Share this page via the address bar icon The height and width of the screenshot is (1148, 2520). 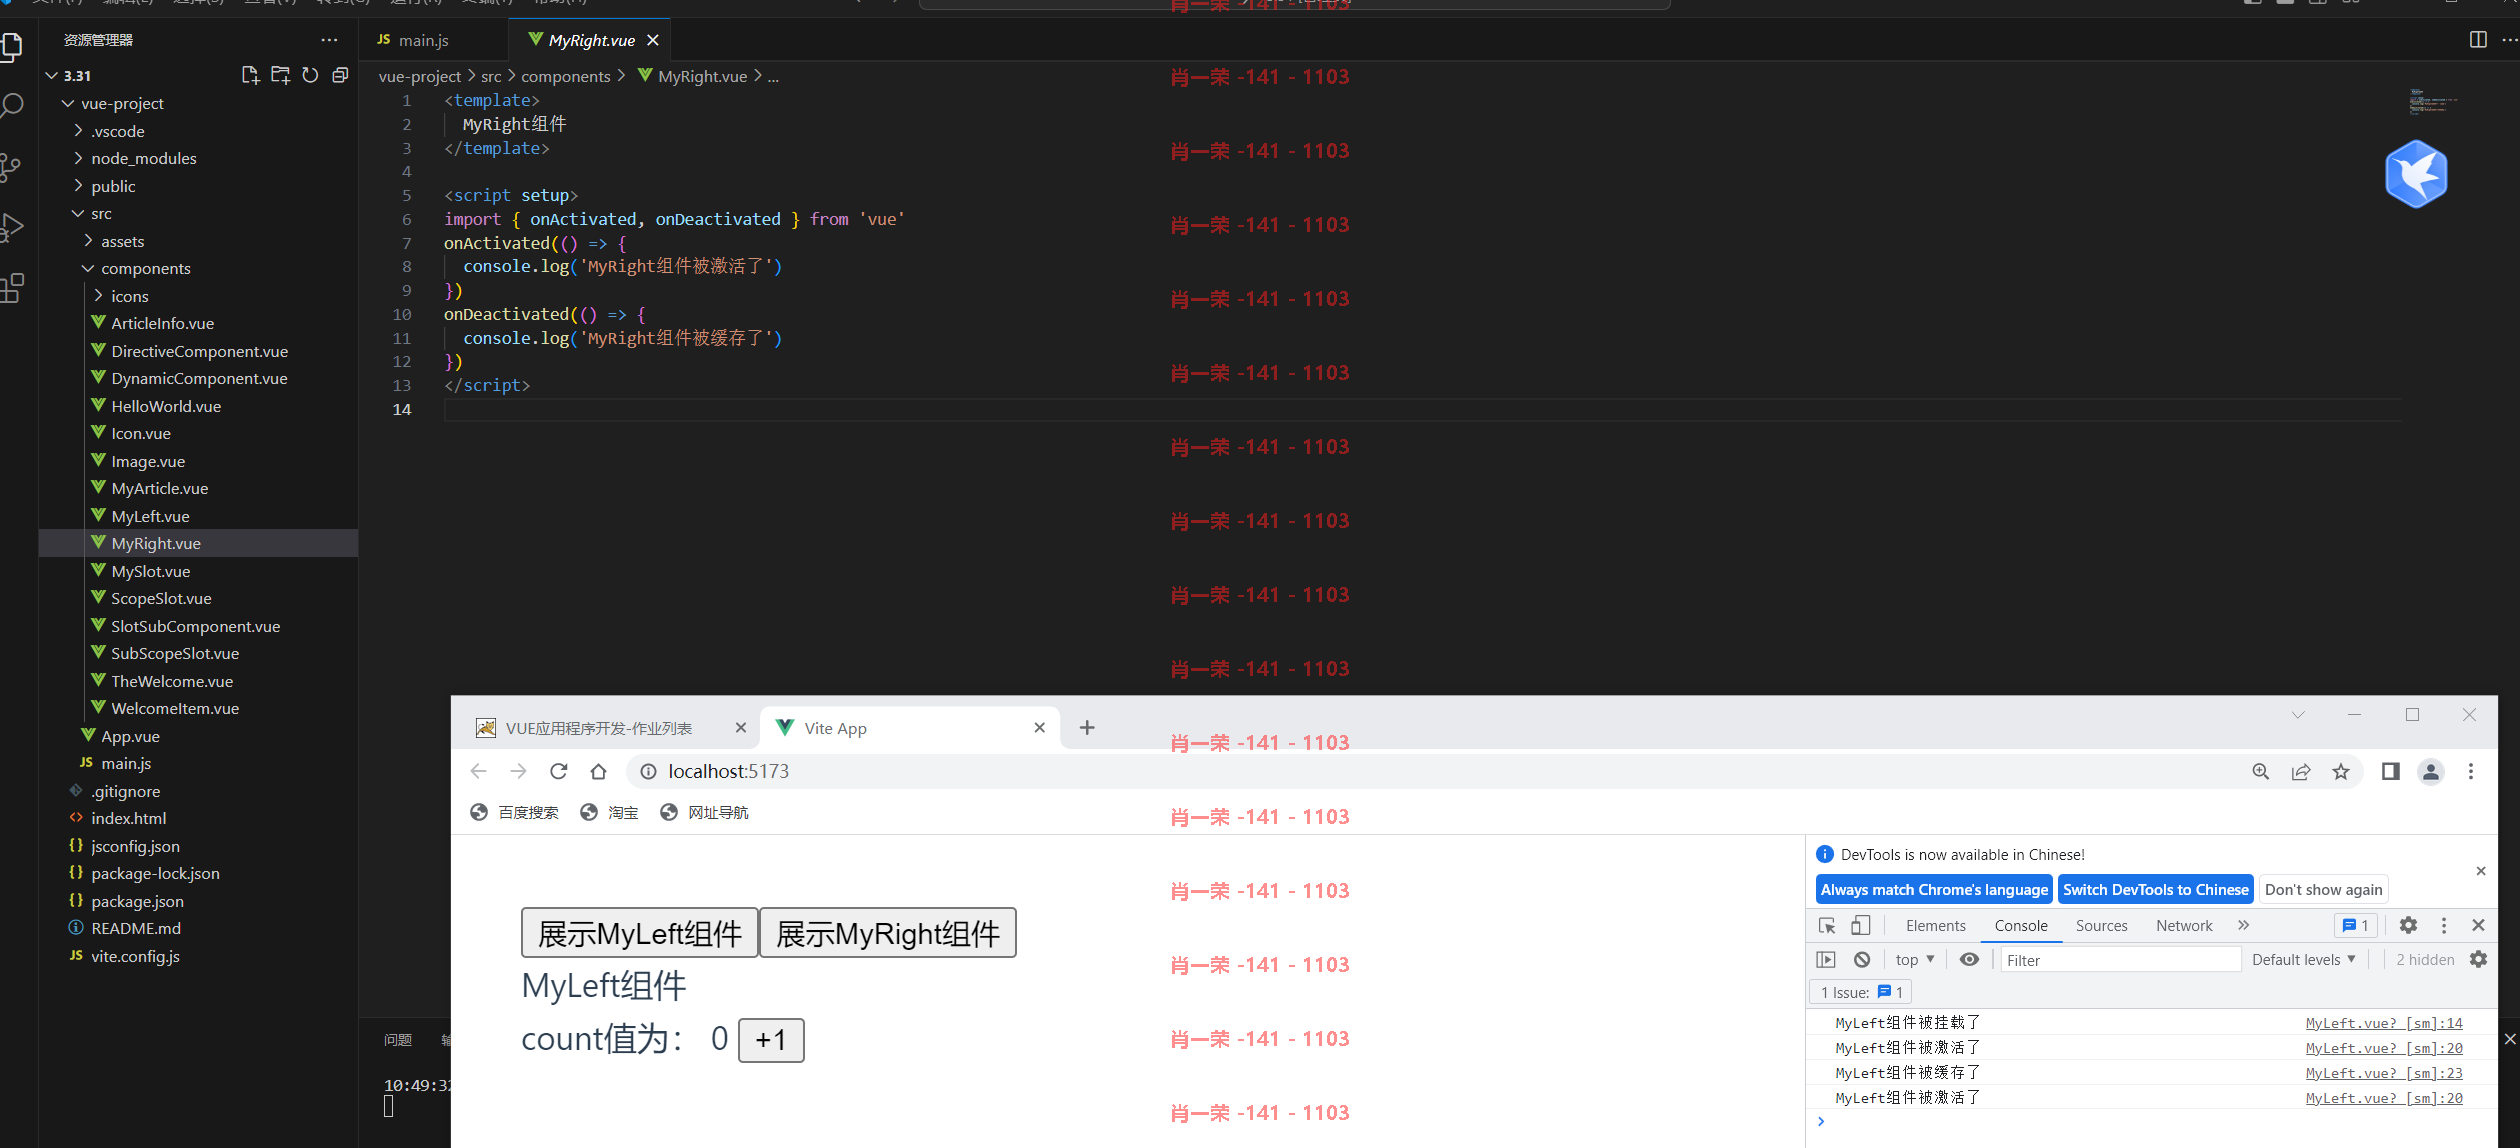tap(2301, 771)
